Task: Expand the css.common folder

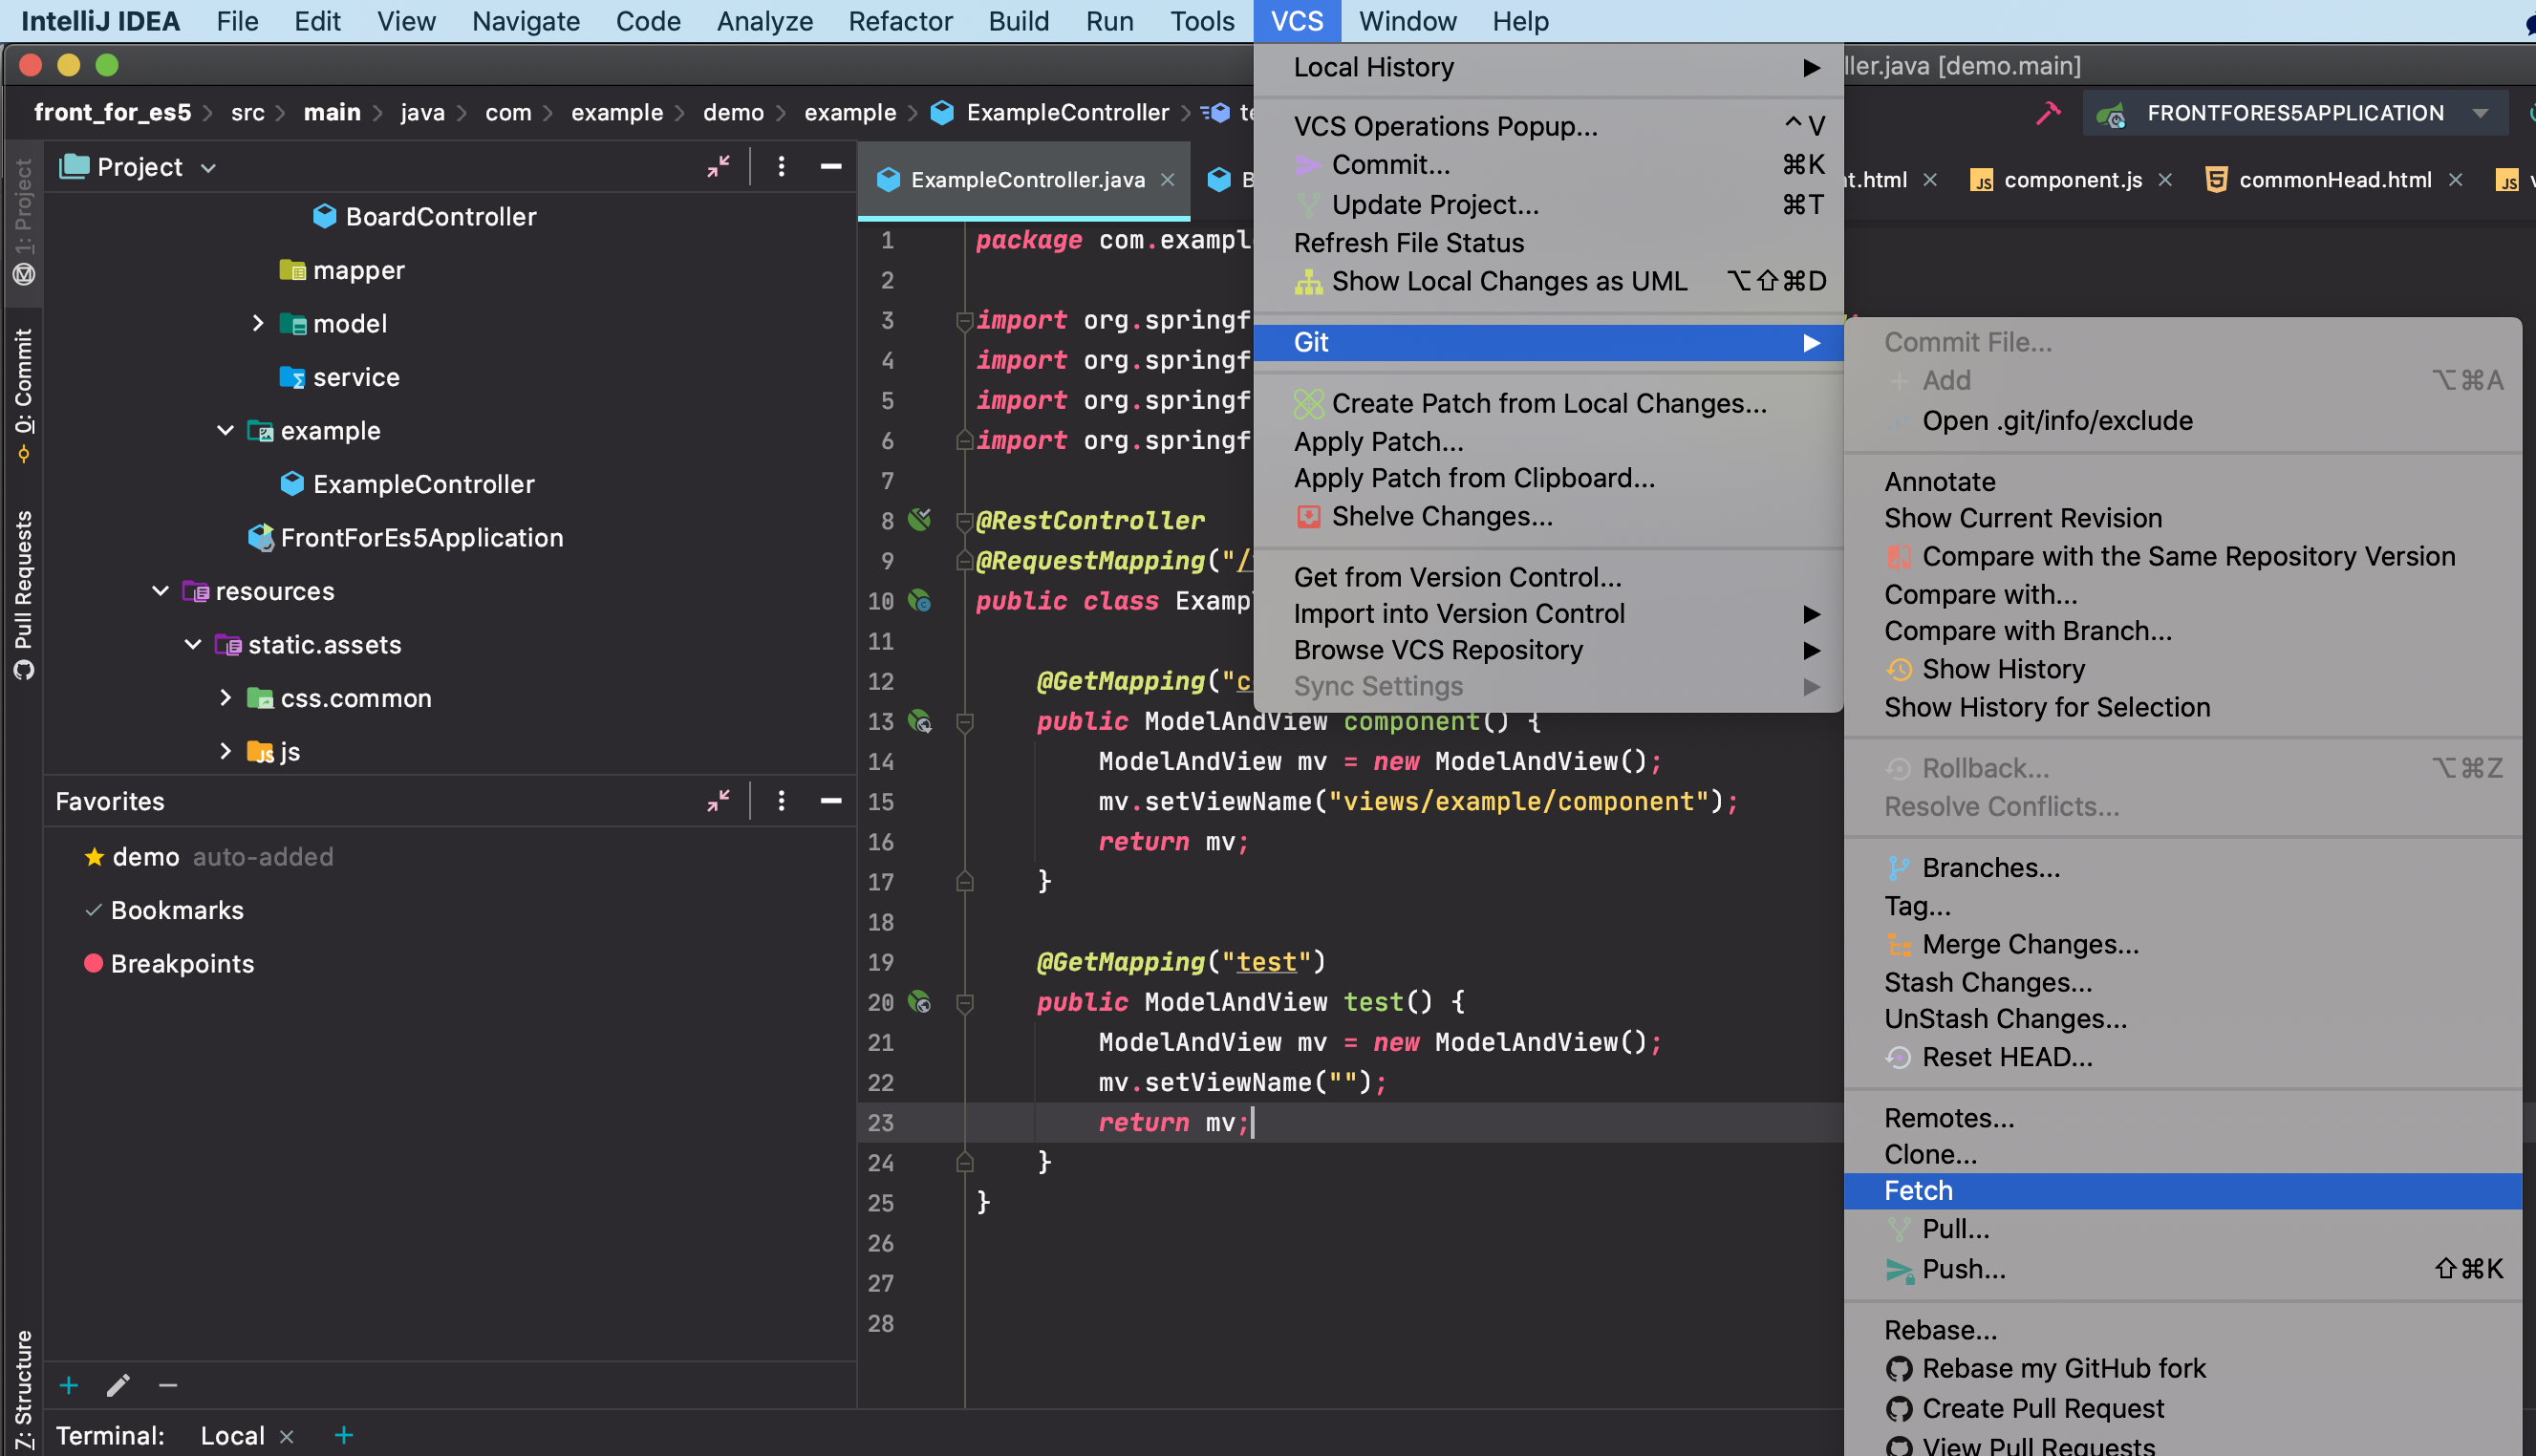Action: (x=225, y=698)
